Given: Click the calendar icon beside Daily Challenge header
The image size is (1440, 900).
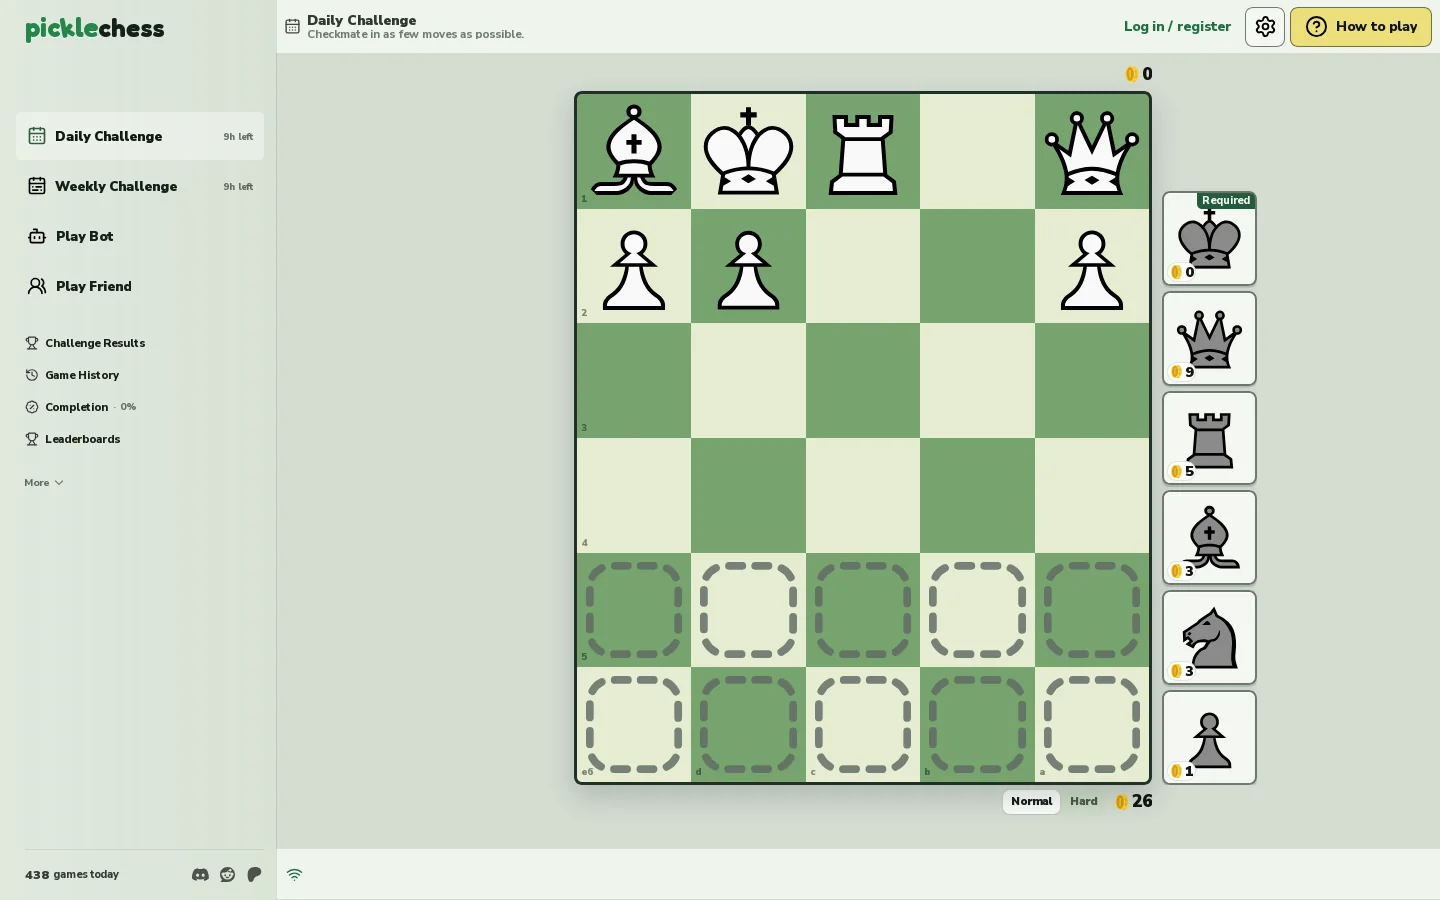Looking at the screenshot, I should pos(292,27).
